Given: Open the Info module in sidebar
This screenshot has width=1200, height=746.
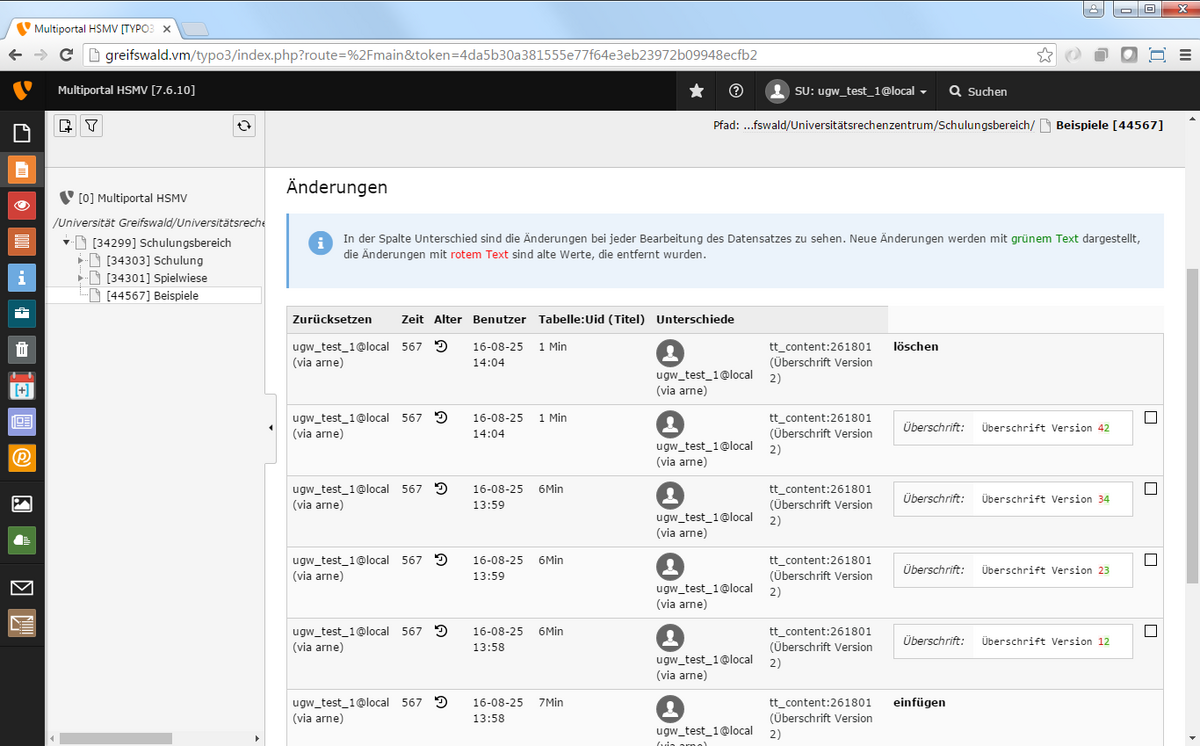Looking at the screenshot, I should (x=22, y=277).
